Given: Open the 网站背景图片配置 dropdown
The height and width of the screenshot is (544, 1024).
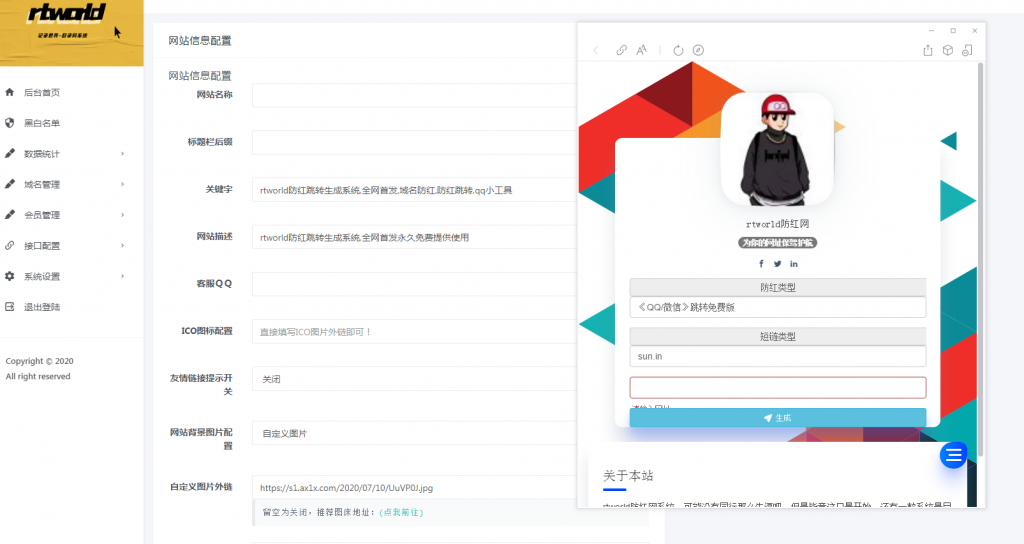Looking at the screenshot, I should 414,433.
